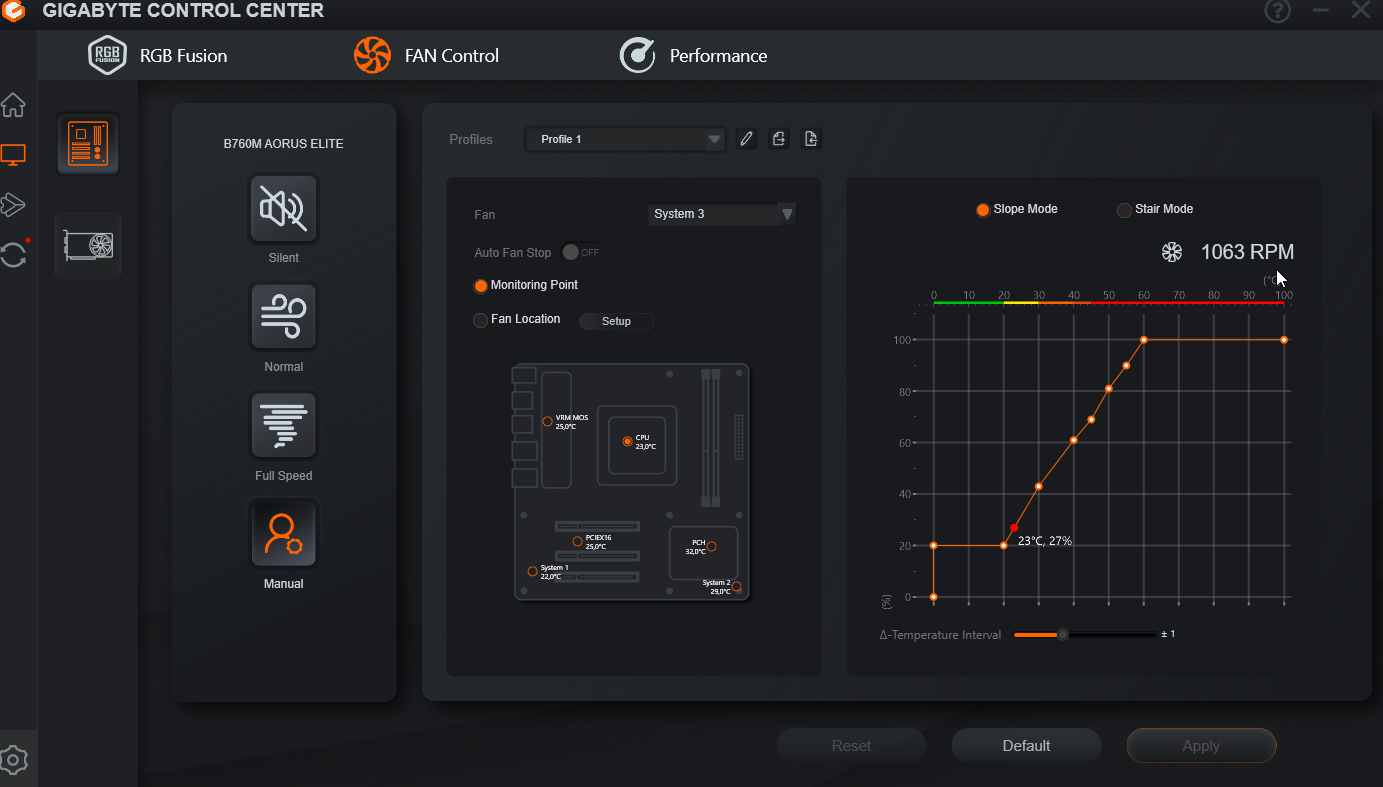Select the CPU sensor point
This screenshot has height=787, width=1383.
coord(627,441)
